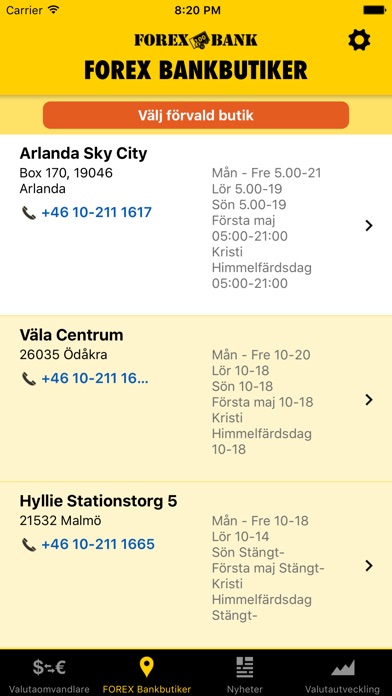Tap the currency converter icon in the bottom bar

click(49, 667)
